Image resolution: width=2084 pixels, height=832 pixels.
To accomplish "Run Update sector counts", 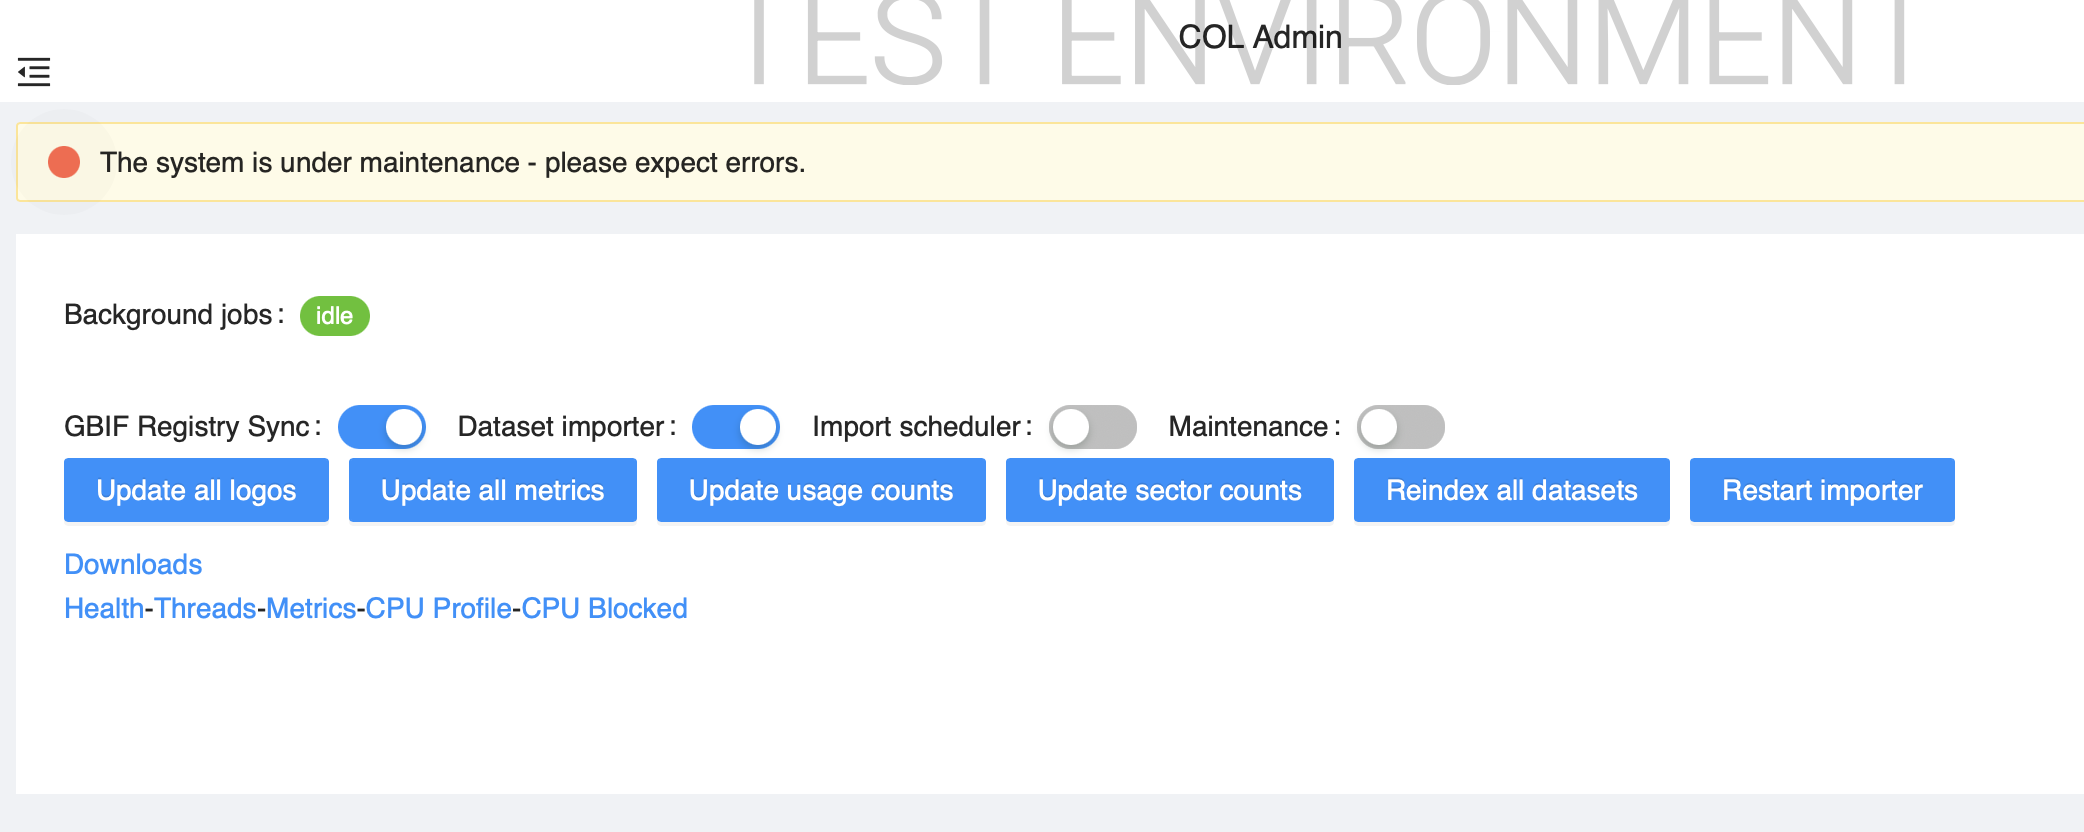I will 1170,490.
